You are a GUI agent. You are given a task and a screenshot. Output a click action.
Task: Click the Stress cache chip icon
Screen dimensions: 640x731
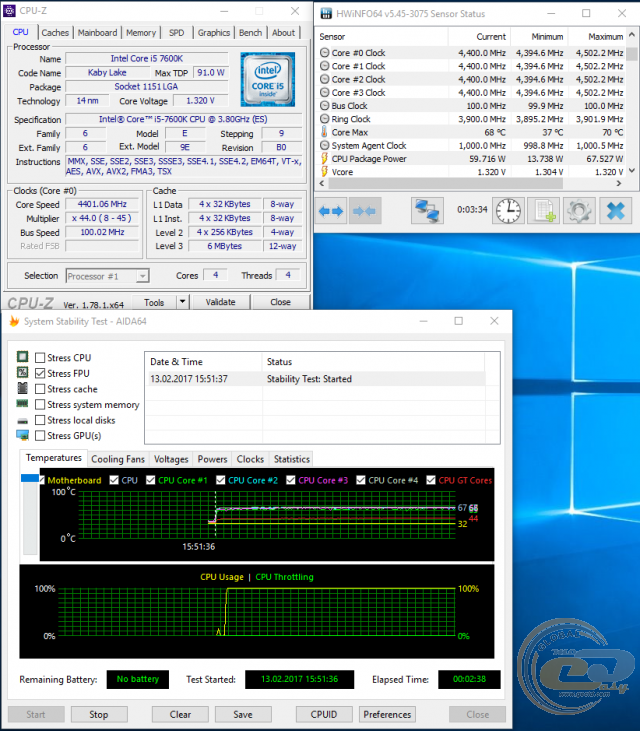[22, 388]
